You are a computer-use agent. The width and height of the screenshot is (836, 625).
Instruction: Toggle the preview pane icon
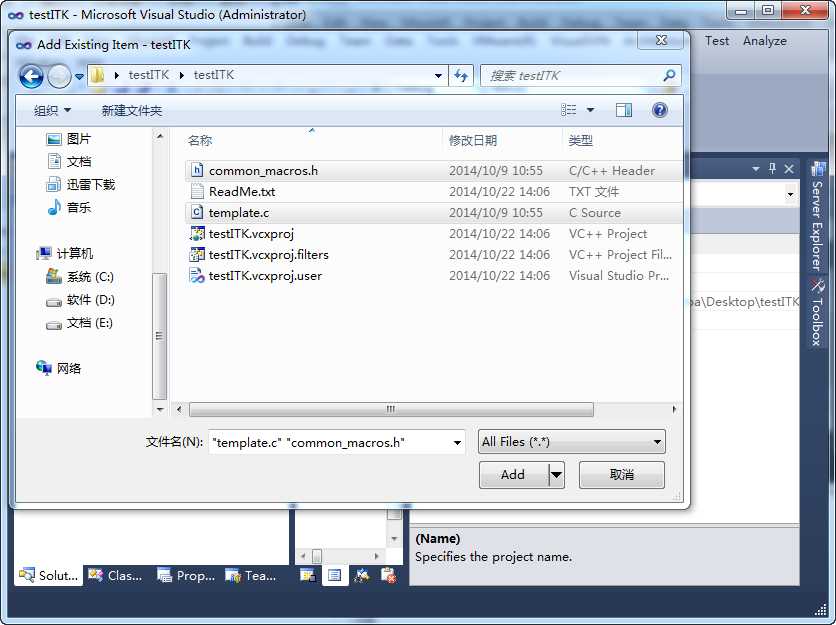624,110
